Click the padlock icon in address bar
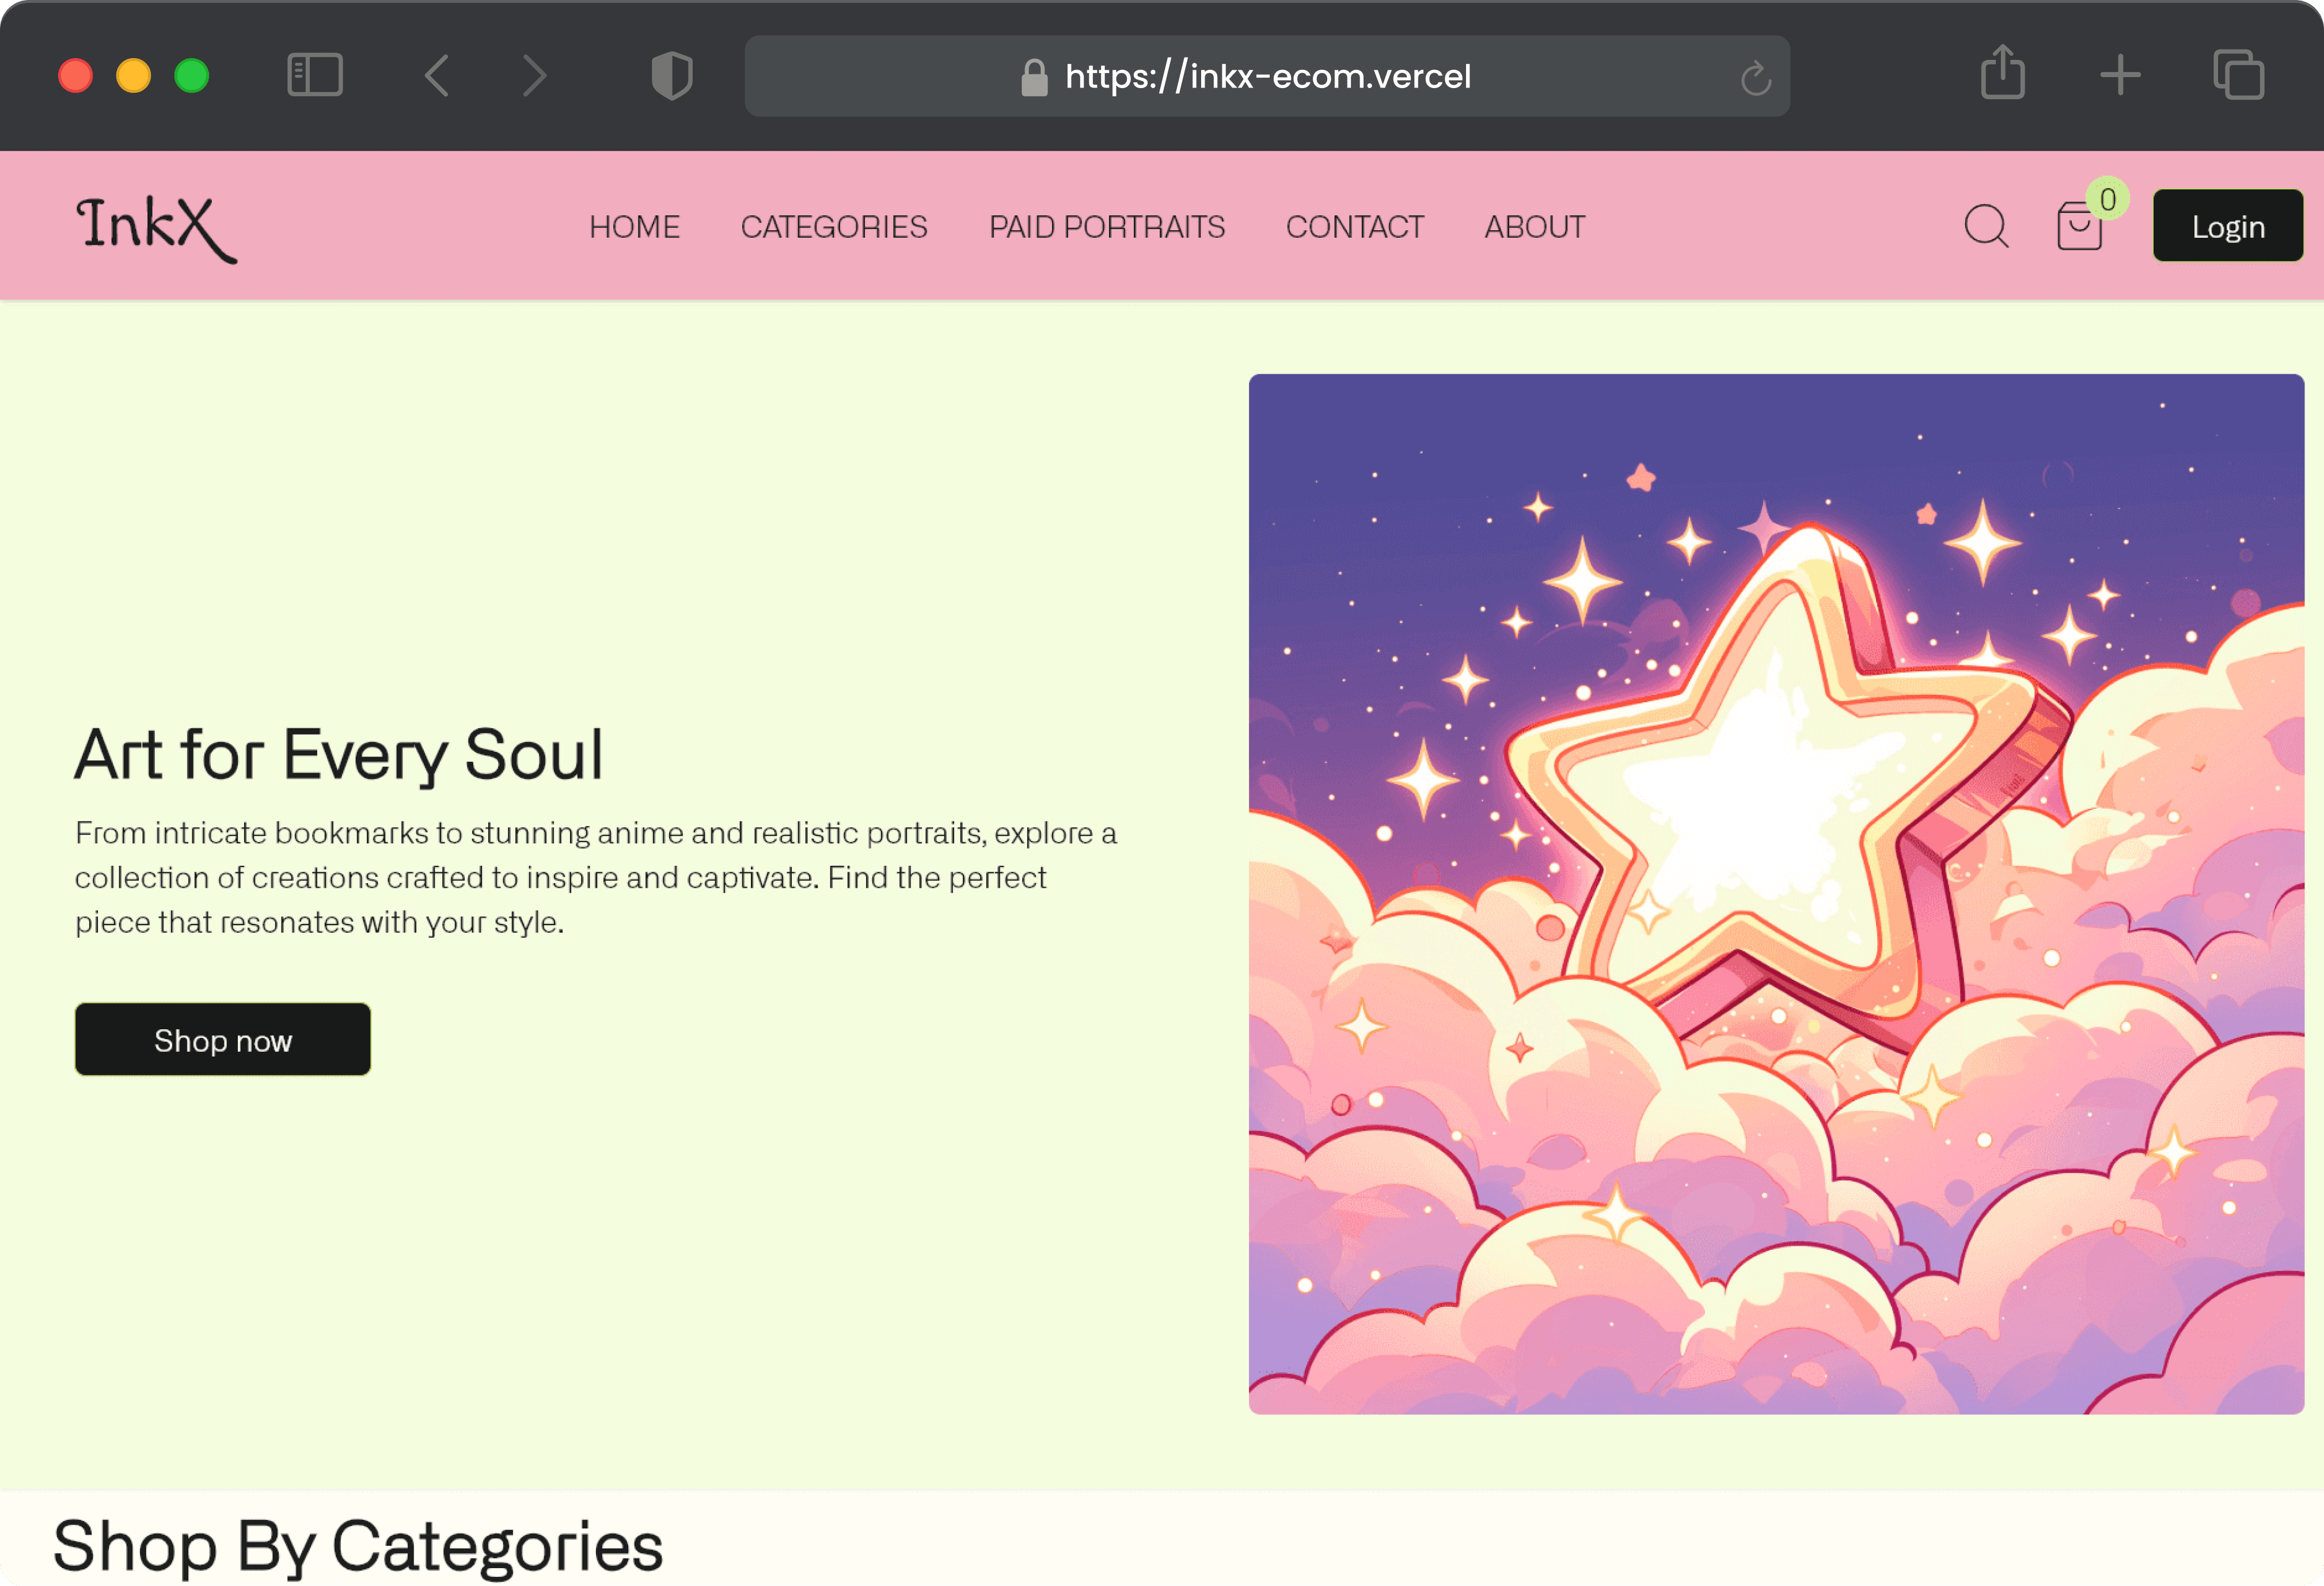The height and width of the screenshot is (1586, 2324). (1034, 77)
